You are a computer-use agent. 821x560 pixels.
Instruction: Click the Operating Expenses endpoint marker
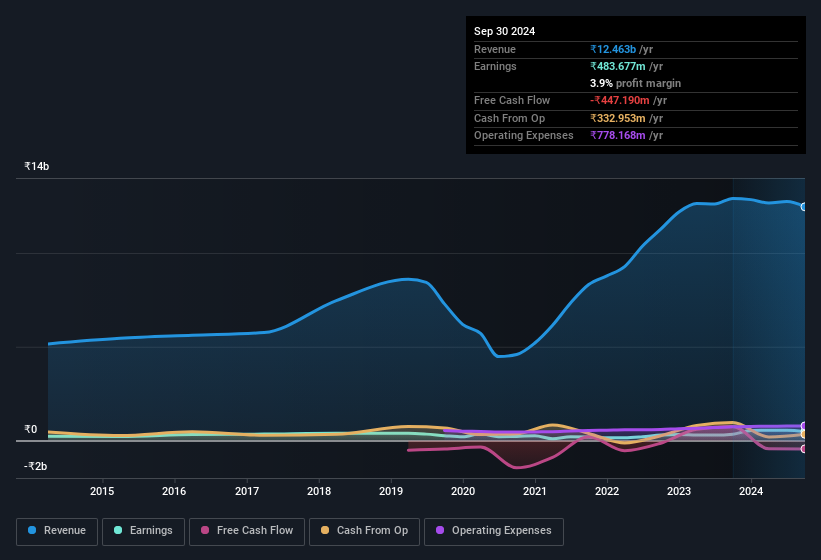coord(804,426)
